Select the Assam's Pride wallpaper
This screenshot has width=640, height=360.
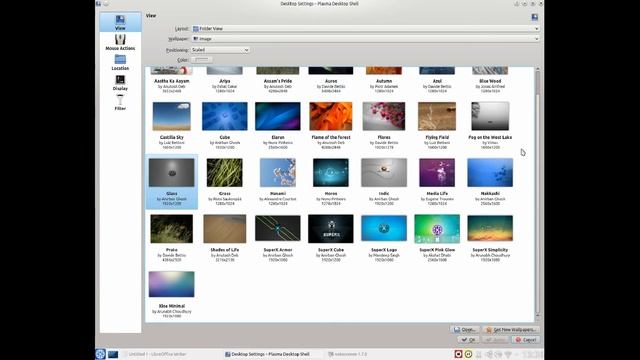pos(278,80)
